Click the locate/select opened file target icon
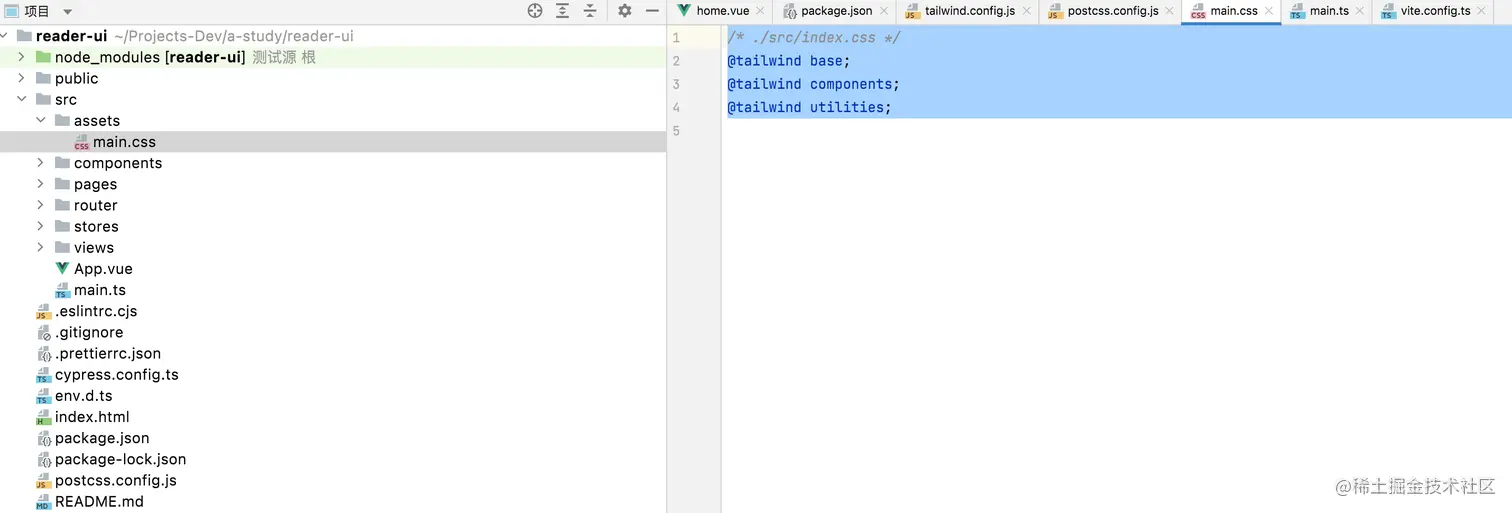This screenshot has height=513, width=1512. tap(535, 11)
